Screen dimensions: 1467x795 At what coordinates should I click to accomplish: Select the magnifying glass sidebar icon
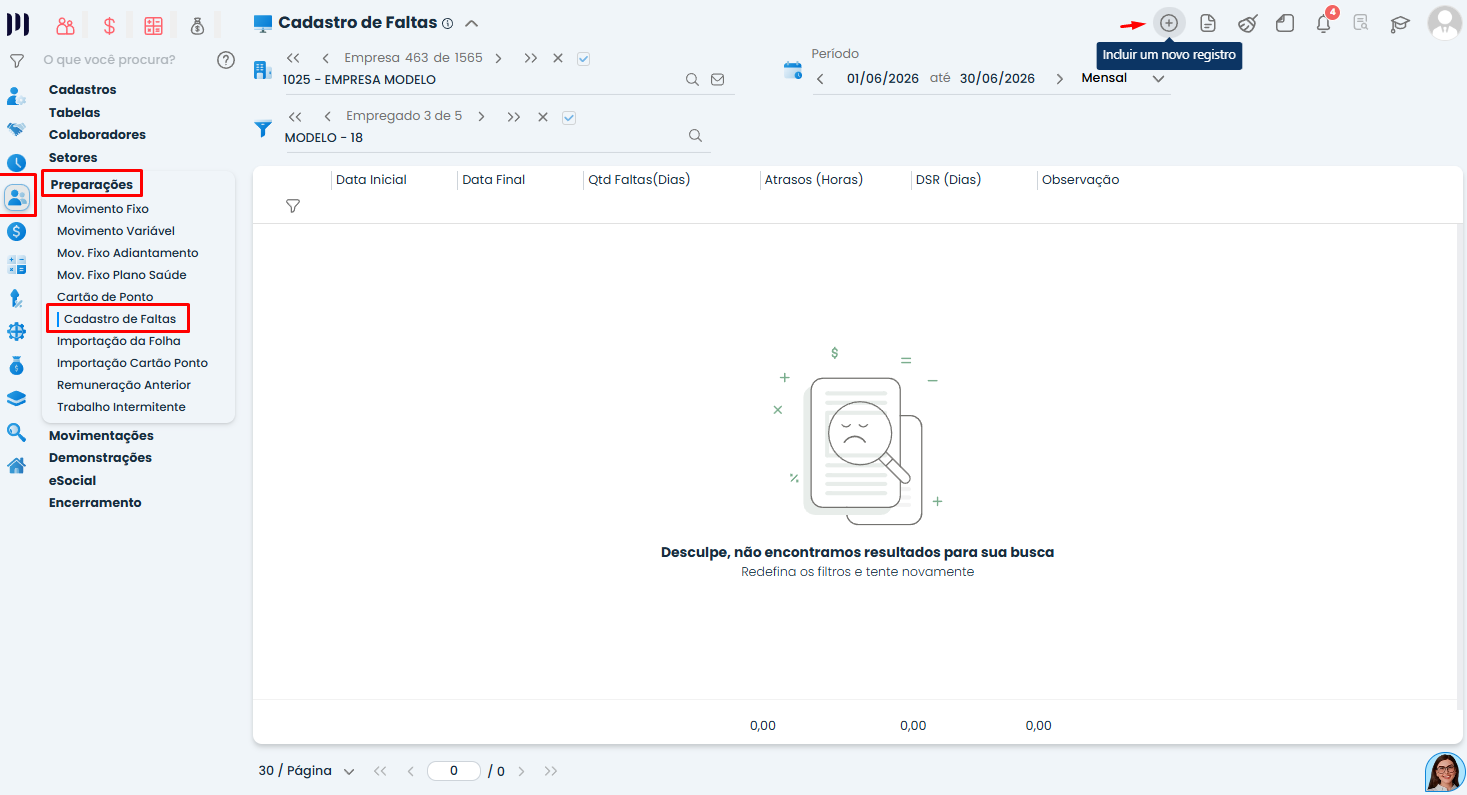point(16,432)
